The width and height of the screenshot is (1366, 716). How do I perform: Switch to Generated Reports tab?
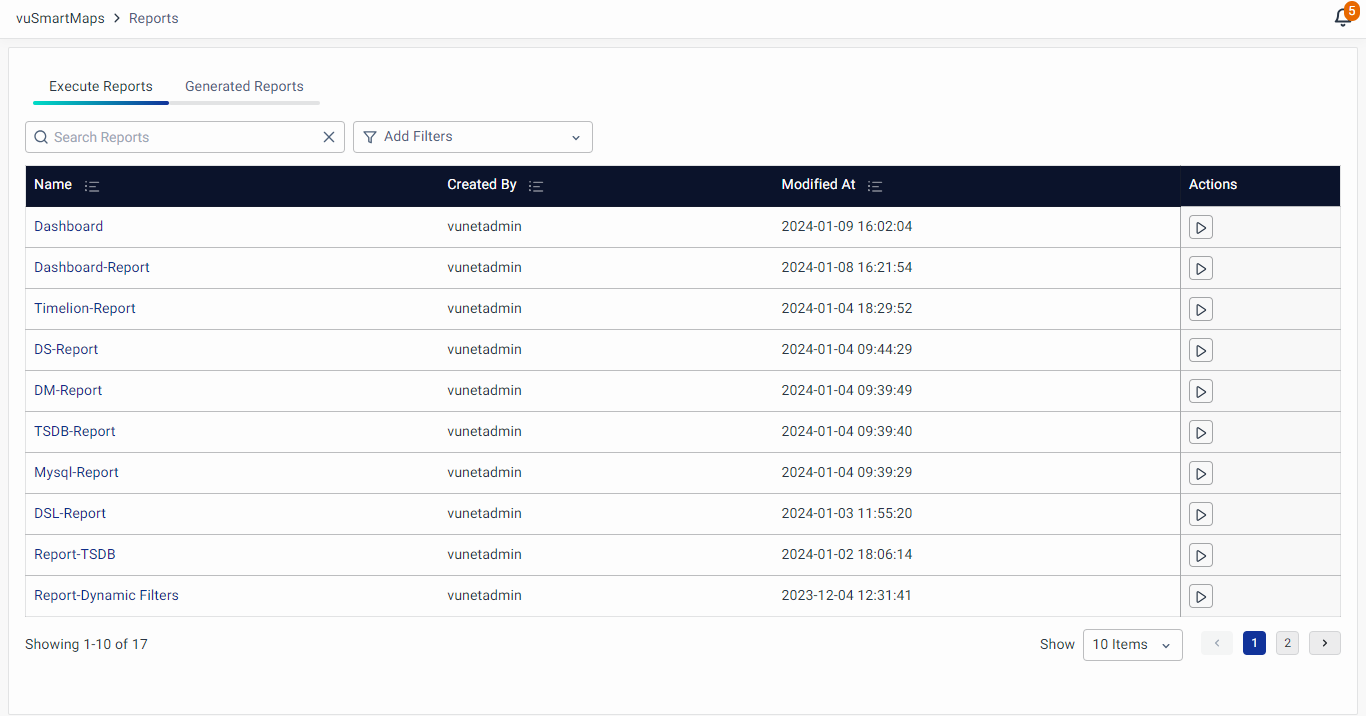coord(244,86)
